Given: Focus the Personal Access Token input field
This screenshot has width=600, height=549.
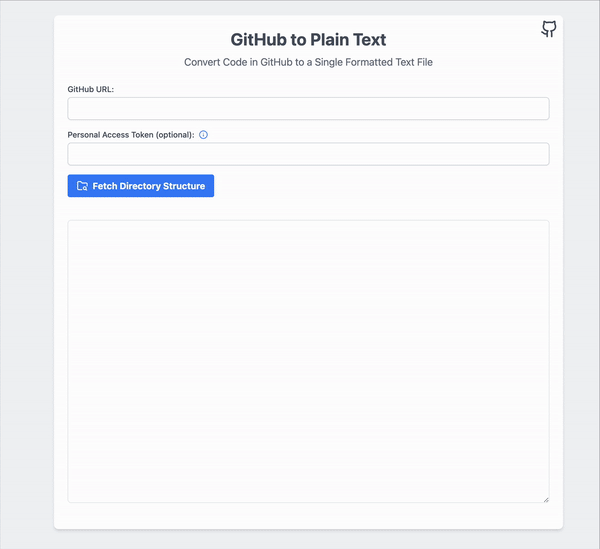Looking at the screenshot, I should [308, 154].
